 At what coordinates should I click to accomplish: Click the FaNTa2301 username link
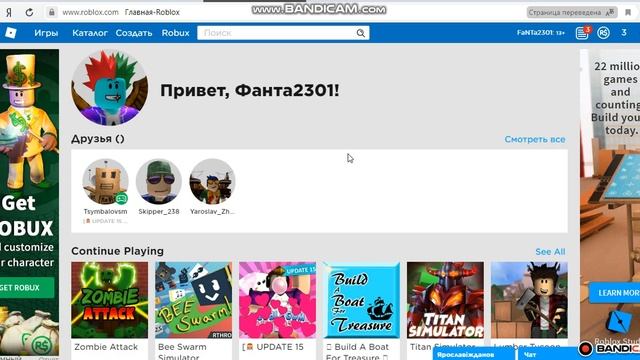click(x=541, y=33)
